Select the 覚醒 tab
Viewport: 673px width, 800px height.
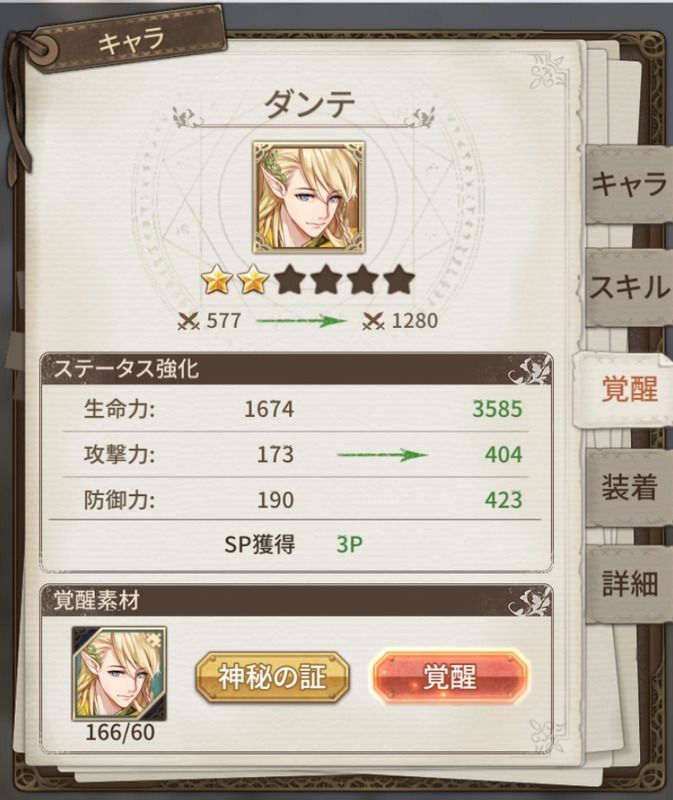click(626, 389)
